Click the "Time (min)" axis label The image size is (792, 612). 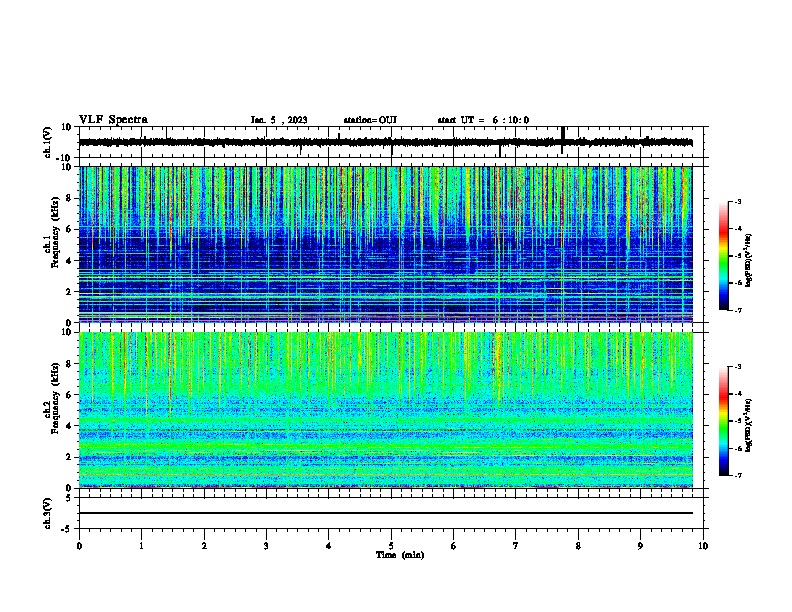[400, 555]
